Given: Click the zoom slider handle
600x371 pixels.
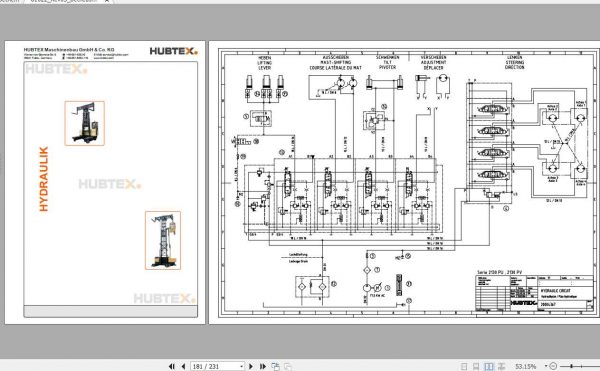Looking at the screenshot, I should click(x=572, y=366).
